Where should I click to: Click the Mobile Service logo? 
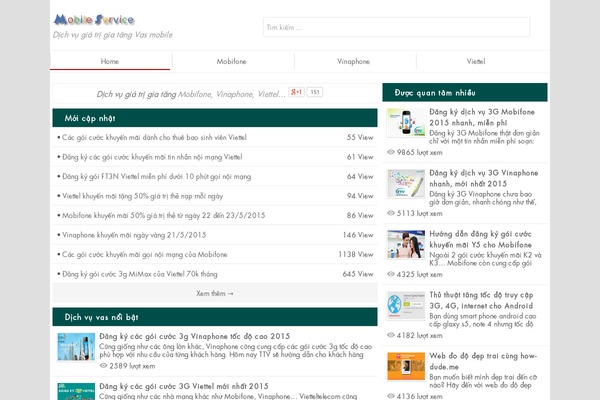point(94,20)
